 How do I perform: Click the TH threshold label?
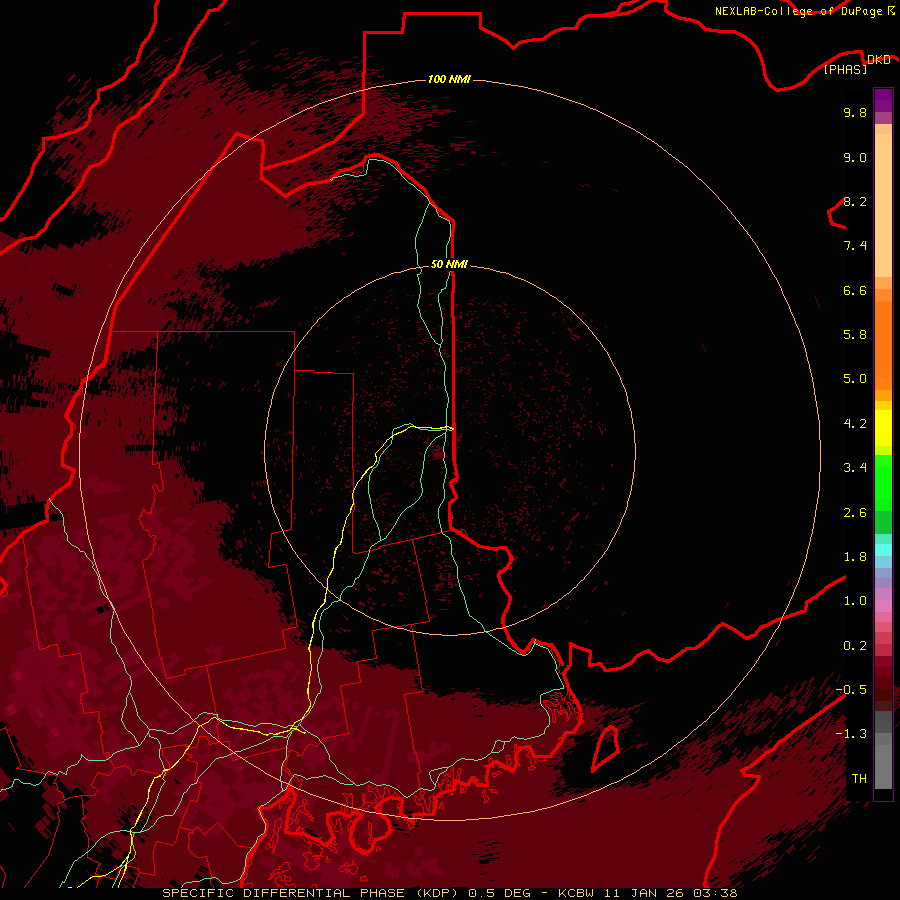pos(859,779)
